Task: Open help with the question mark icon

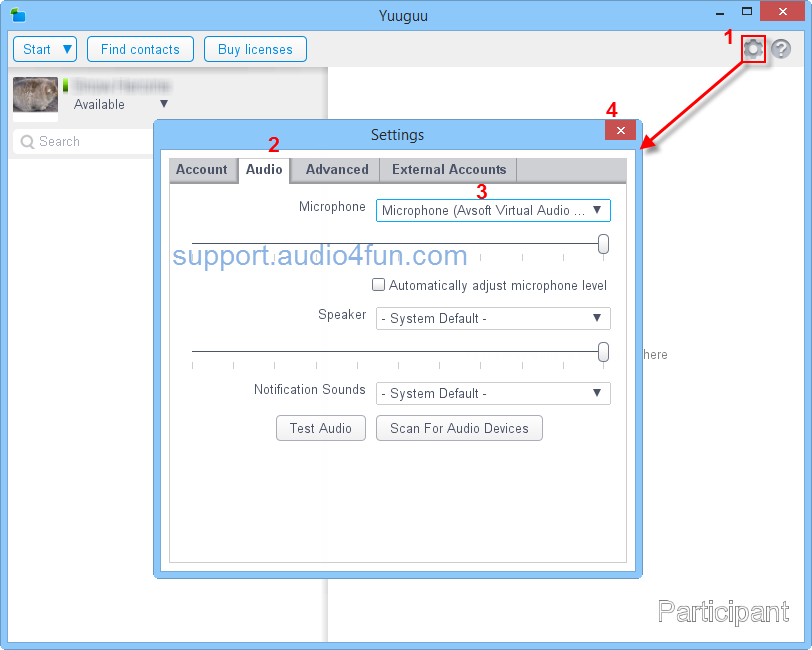Action: click(781, 49)
